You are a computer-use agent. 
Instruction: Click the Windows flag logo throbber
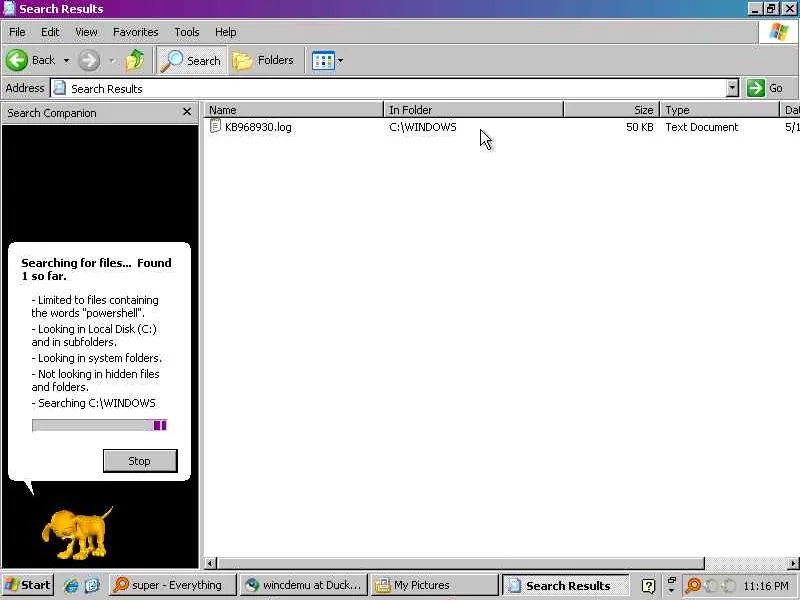coord(779,32)
